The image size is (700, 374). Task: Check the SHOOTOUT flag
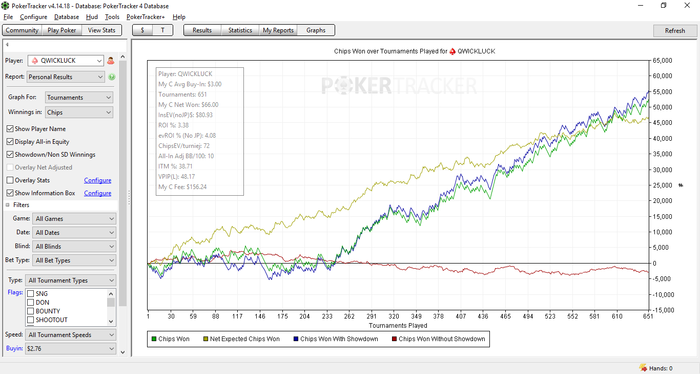30,320
